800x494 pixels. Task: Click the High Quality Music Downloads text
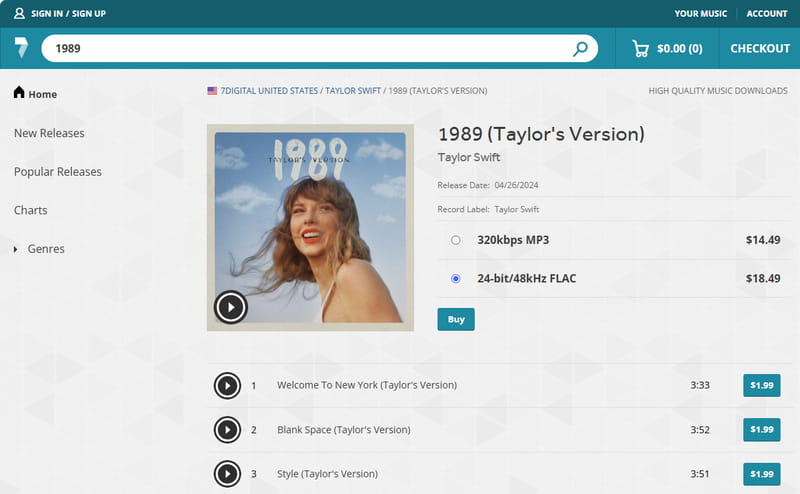718,91
